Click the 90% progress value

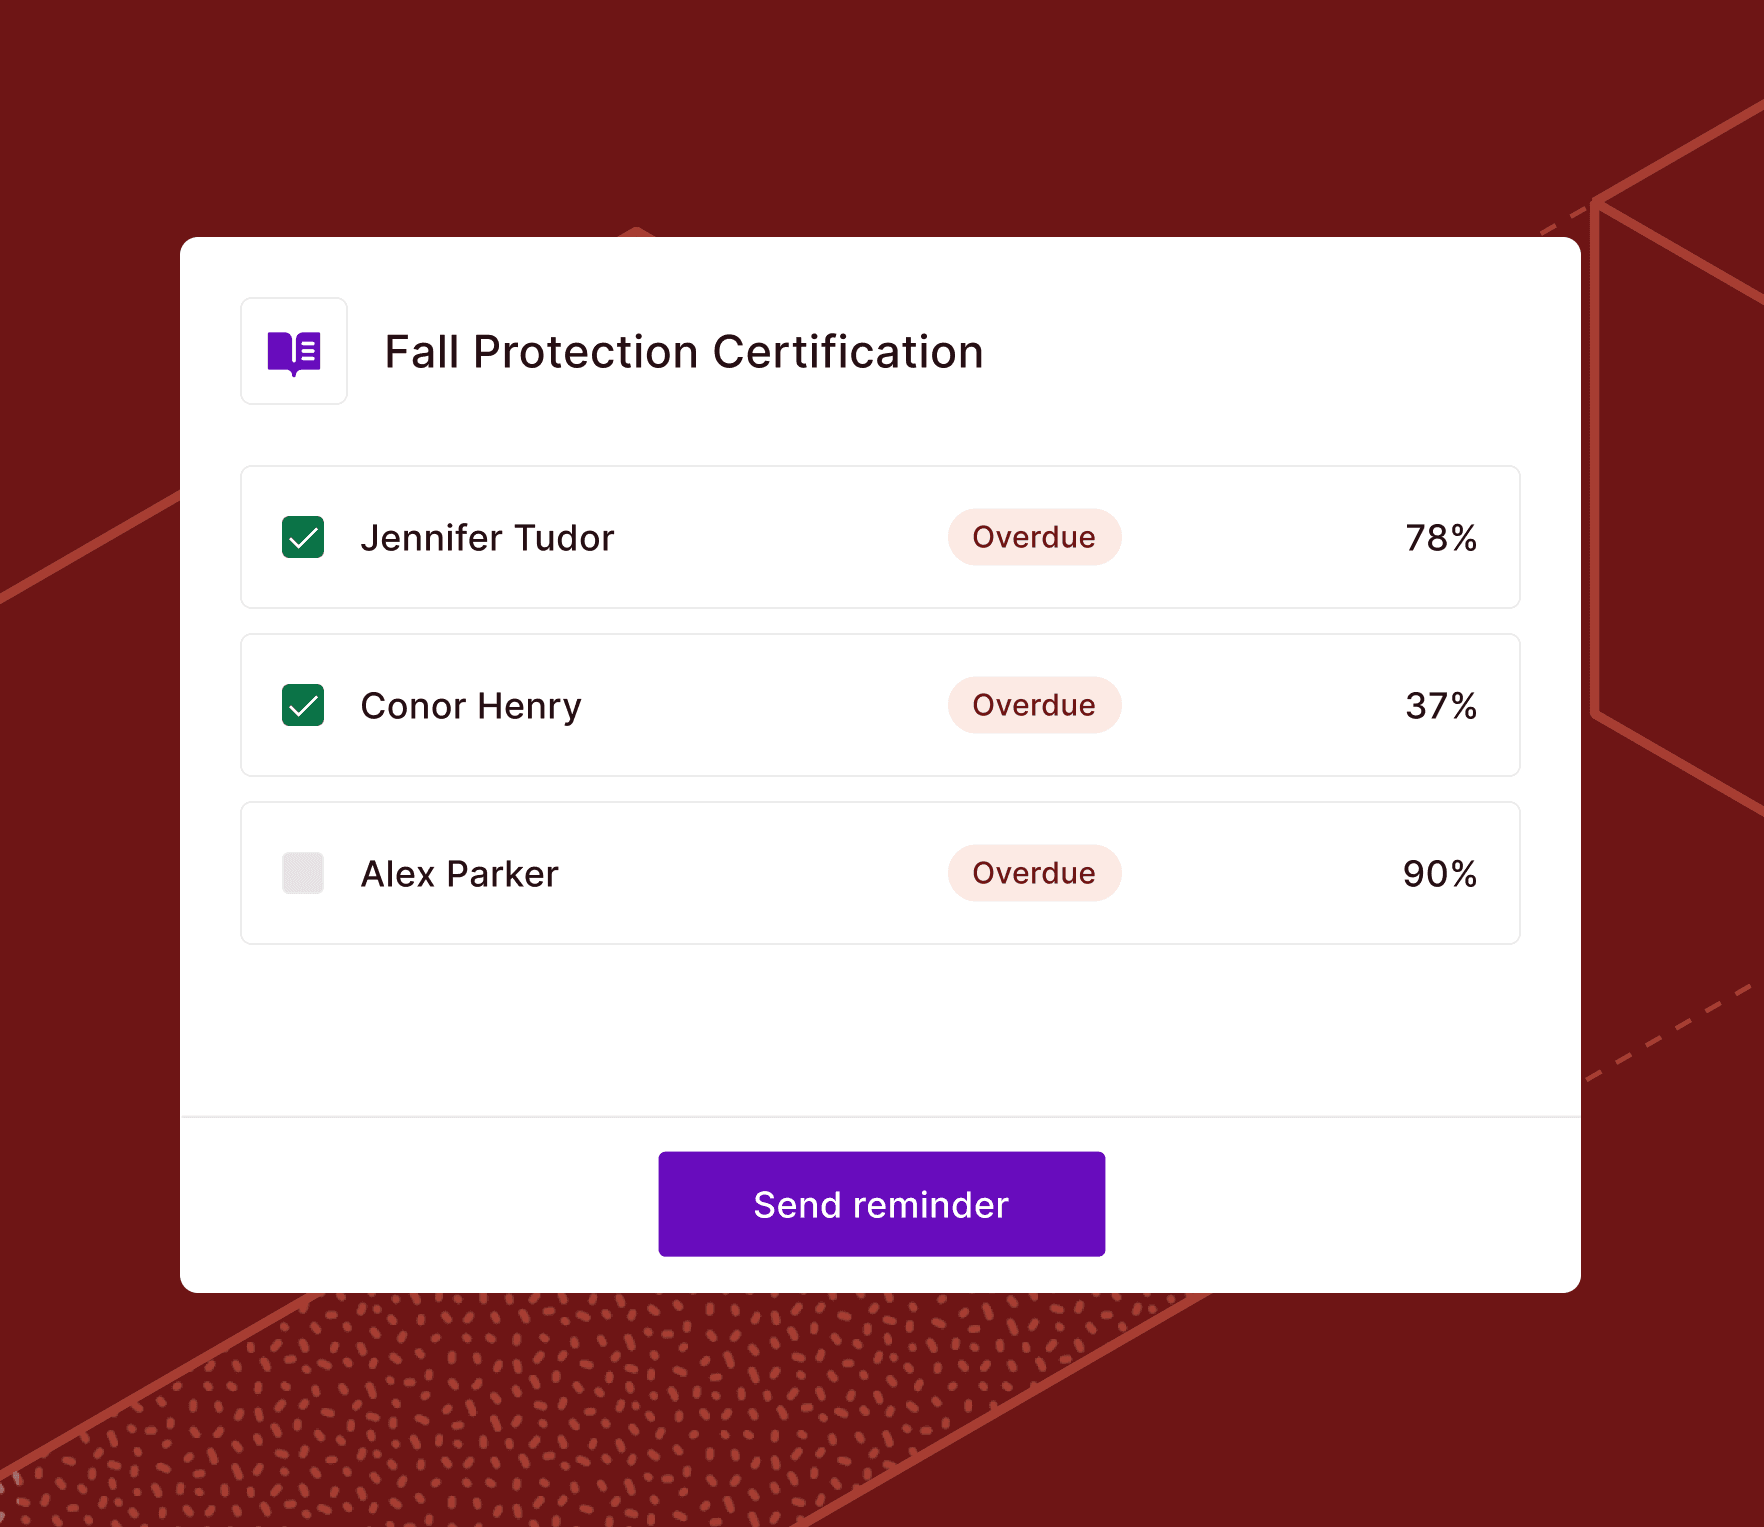[1439, 874]
